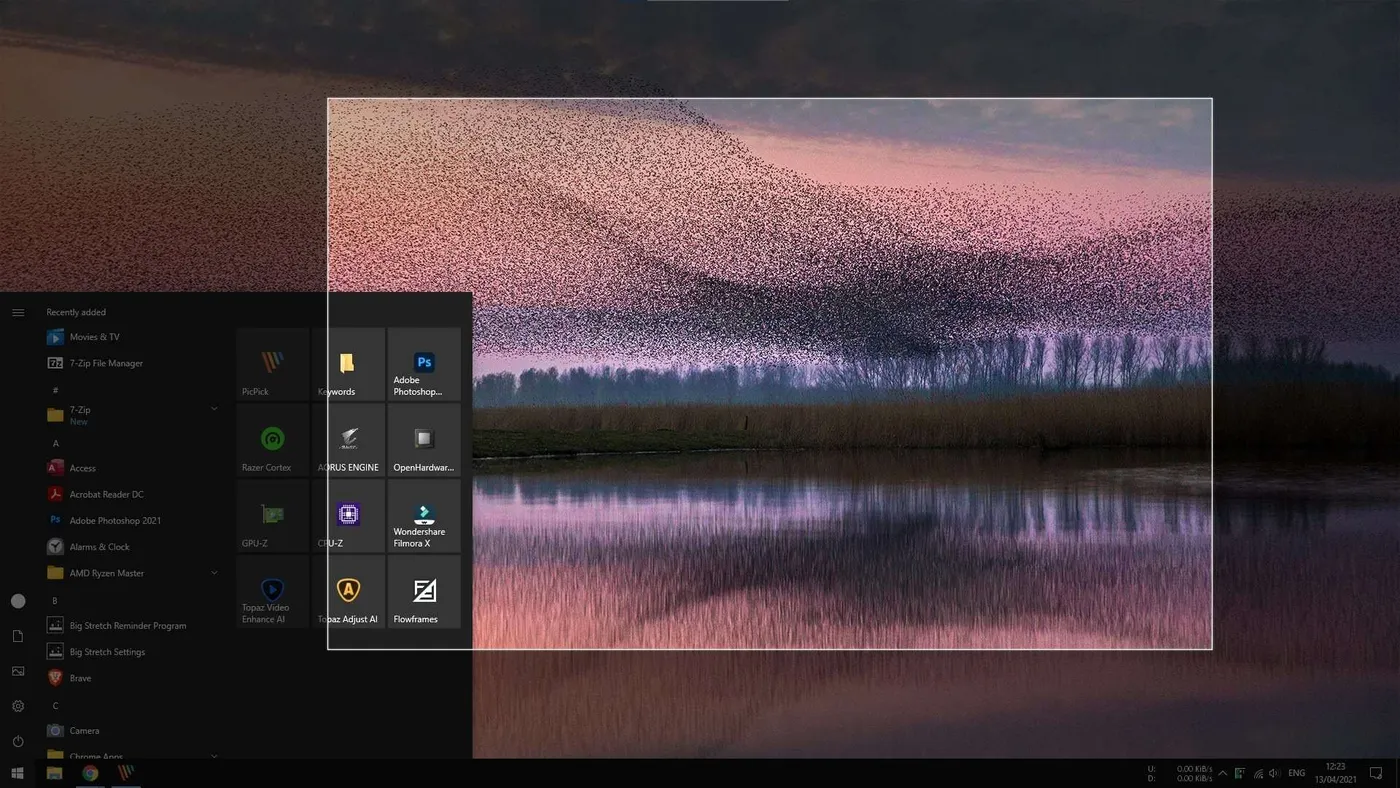Open Pictures icon in Start sidebar

[18, 671]
